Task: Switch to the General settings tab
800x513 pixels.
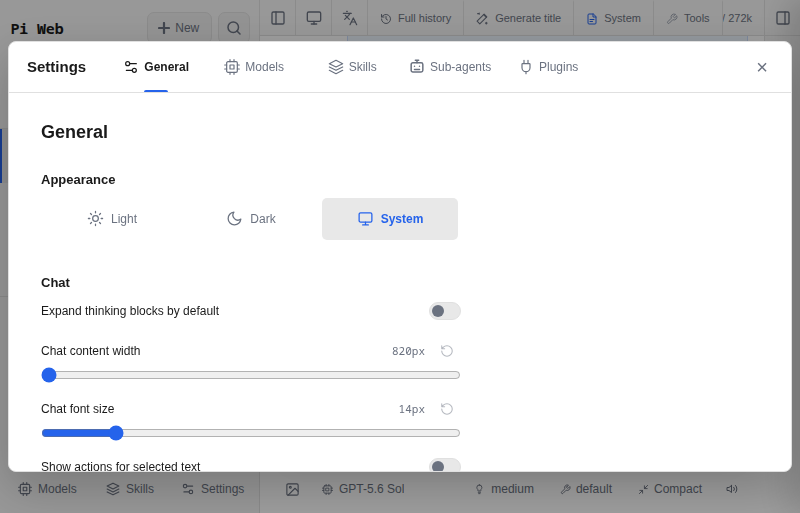Action: (x=156, y=67)
